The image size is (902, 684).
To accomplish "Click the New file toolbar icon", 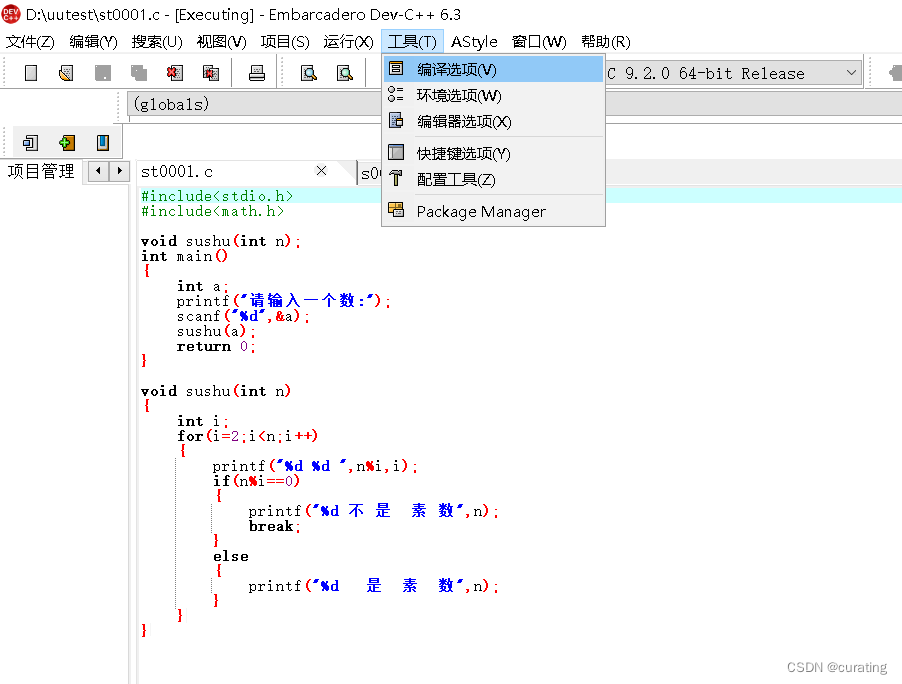I will 31,73.
